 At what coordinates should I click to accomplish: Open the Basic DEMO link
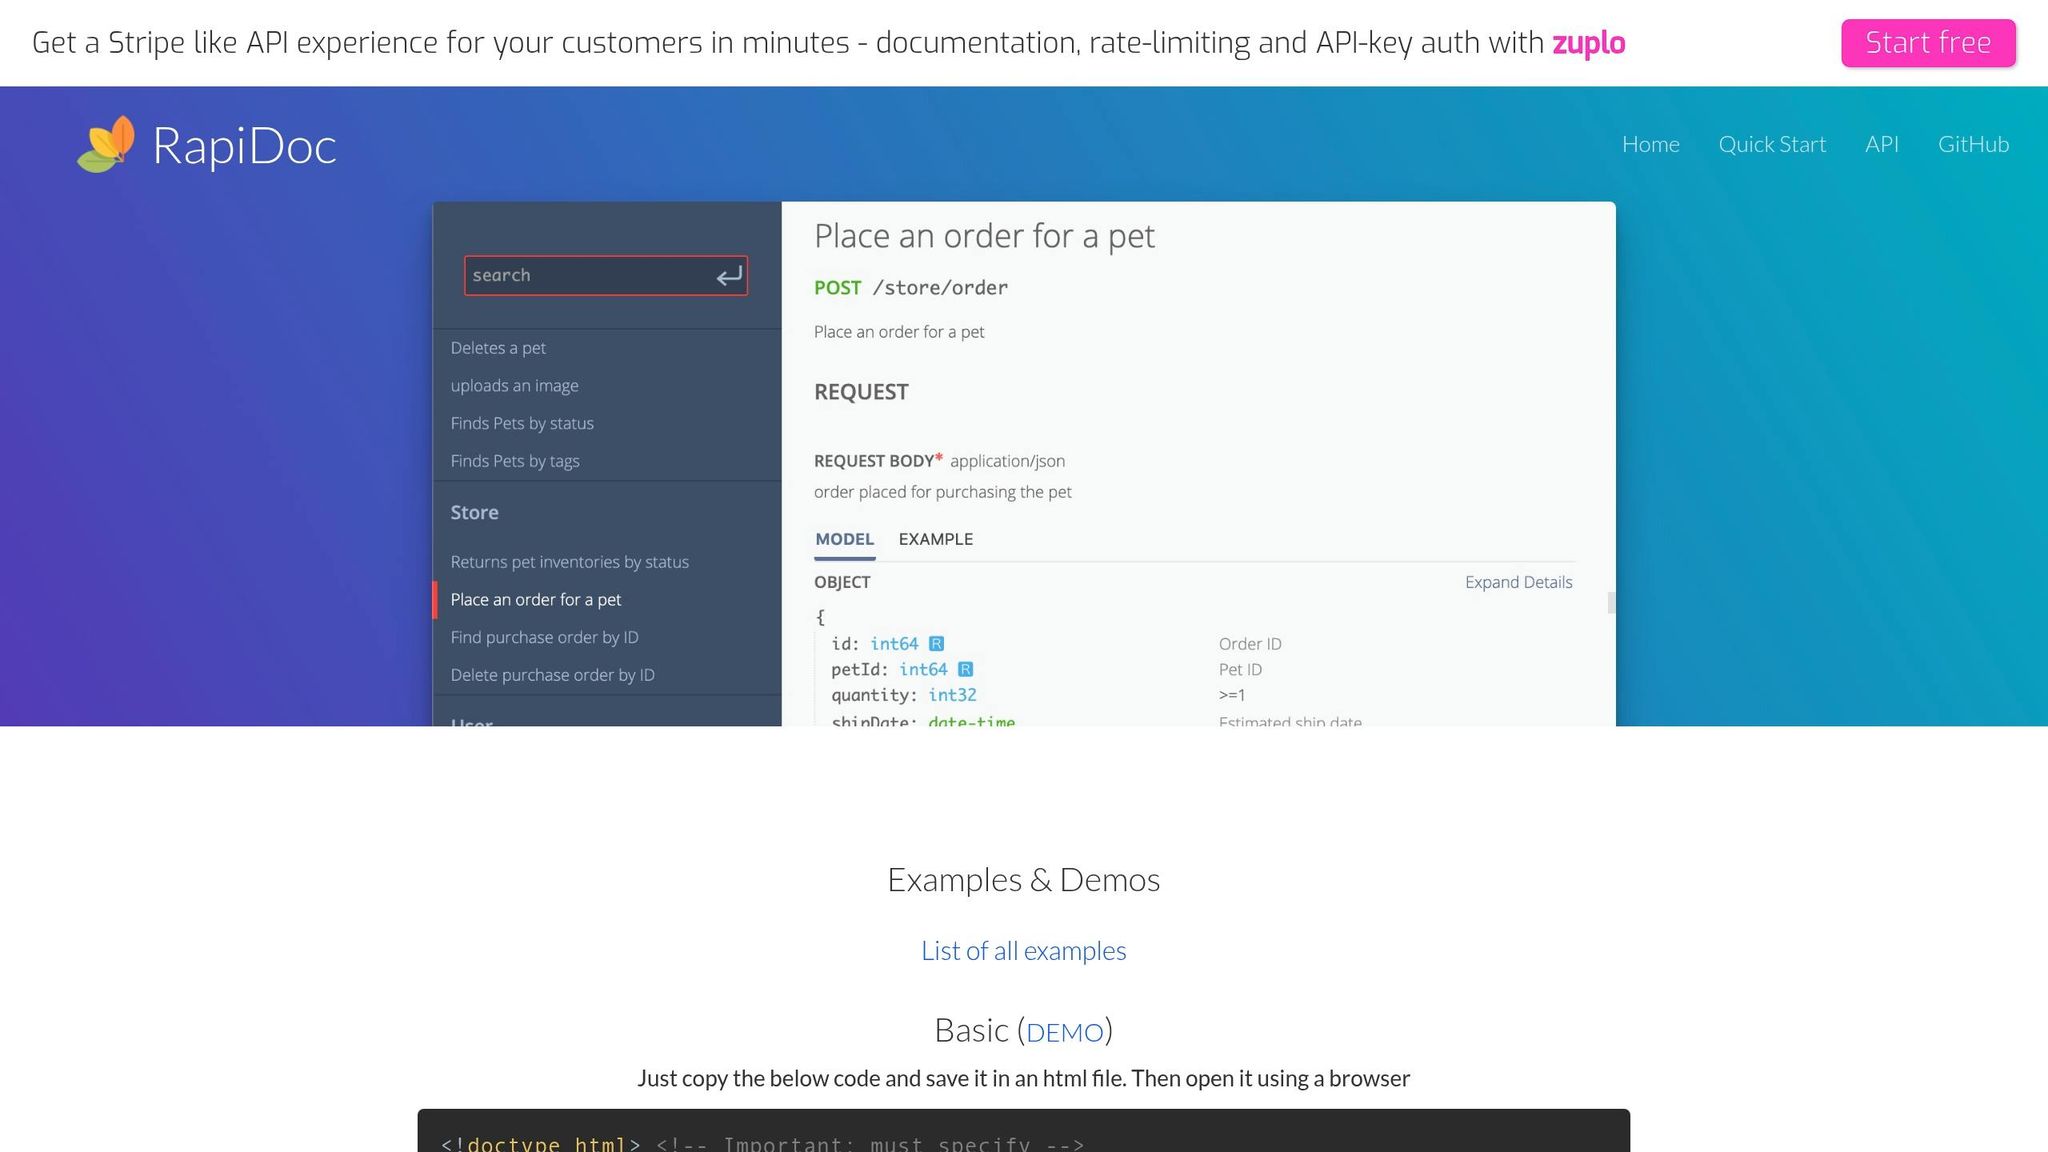click(x=1064, y=1032)
